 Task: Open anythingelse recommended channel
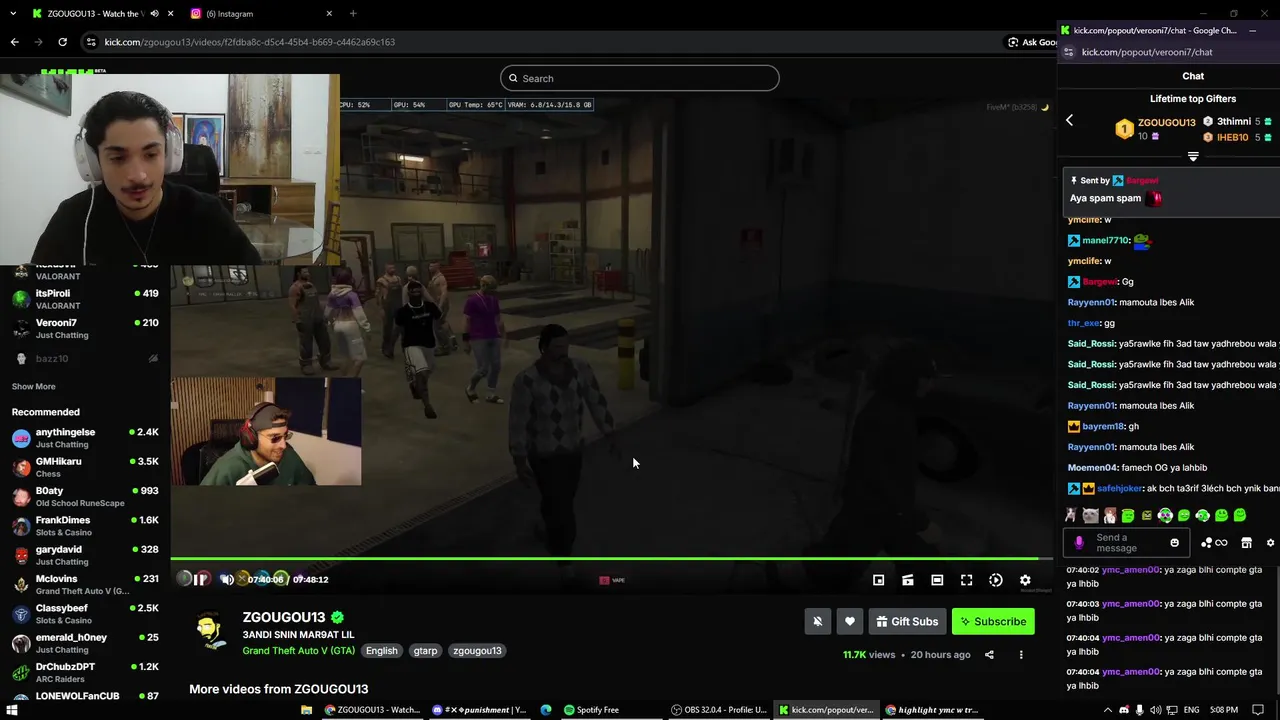[85, 438]
